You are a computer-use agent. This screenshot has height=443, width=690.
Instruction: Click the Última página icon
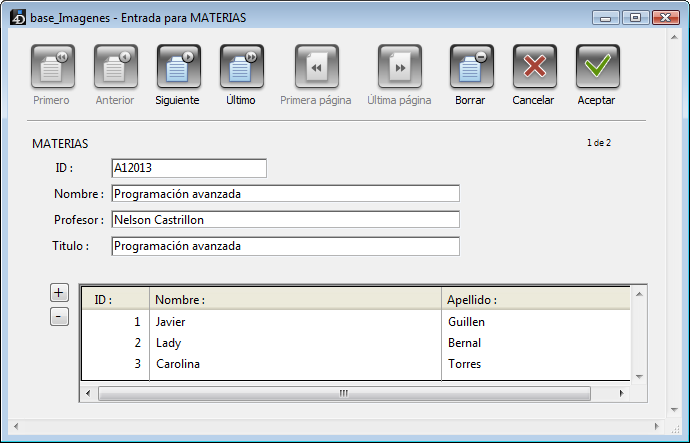[x=399, y=67]
